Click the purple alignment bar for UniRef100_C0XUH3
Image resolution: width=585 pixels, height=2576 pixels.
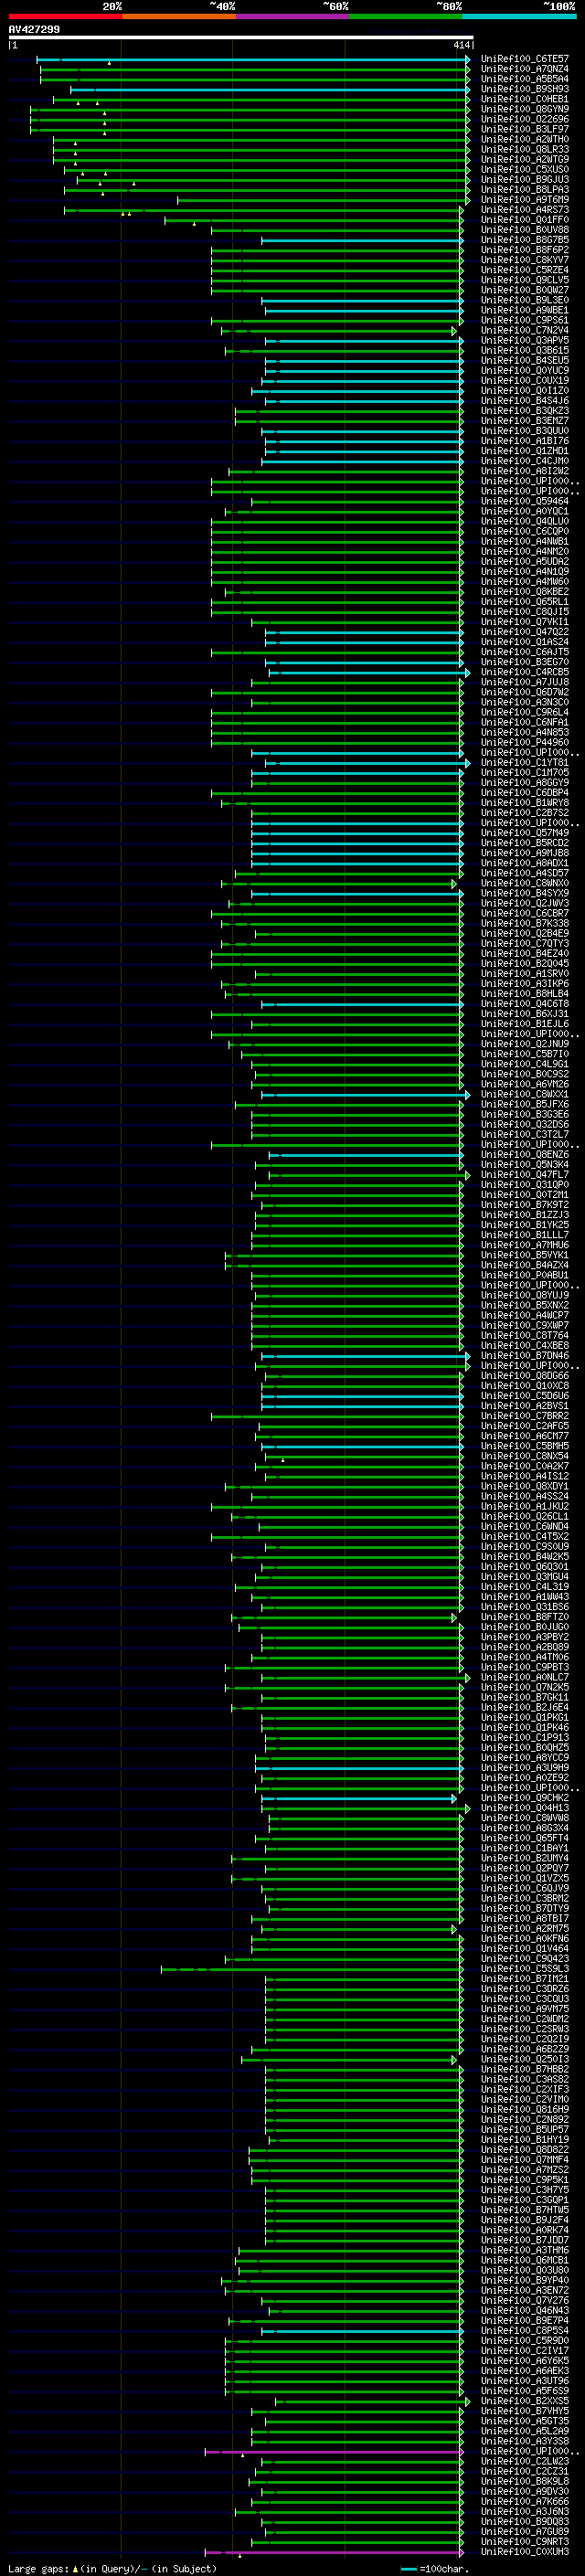[x=334, y=2551]
